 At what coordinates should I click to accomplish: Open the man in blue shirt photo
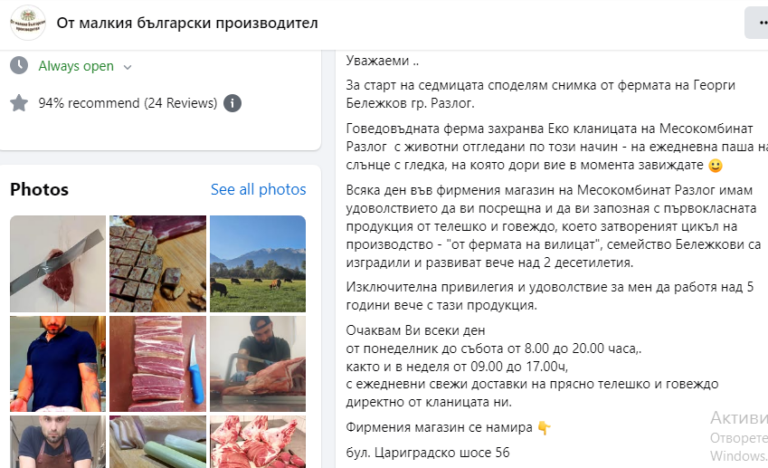coord(58,364)
